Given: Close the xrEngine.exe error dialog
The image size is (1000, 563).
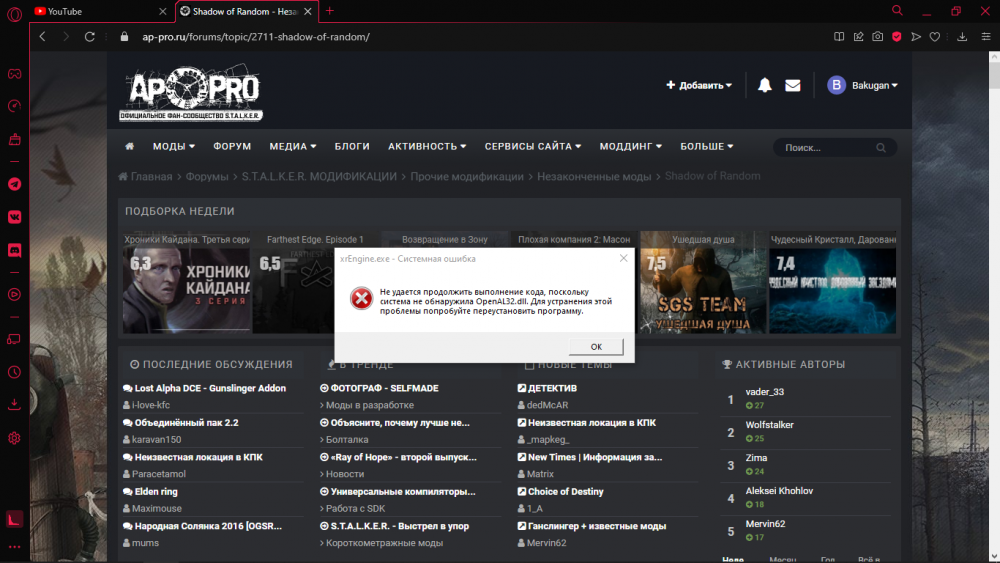Looking at the screenshot, I should coord(623,258).
